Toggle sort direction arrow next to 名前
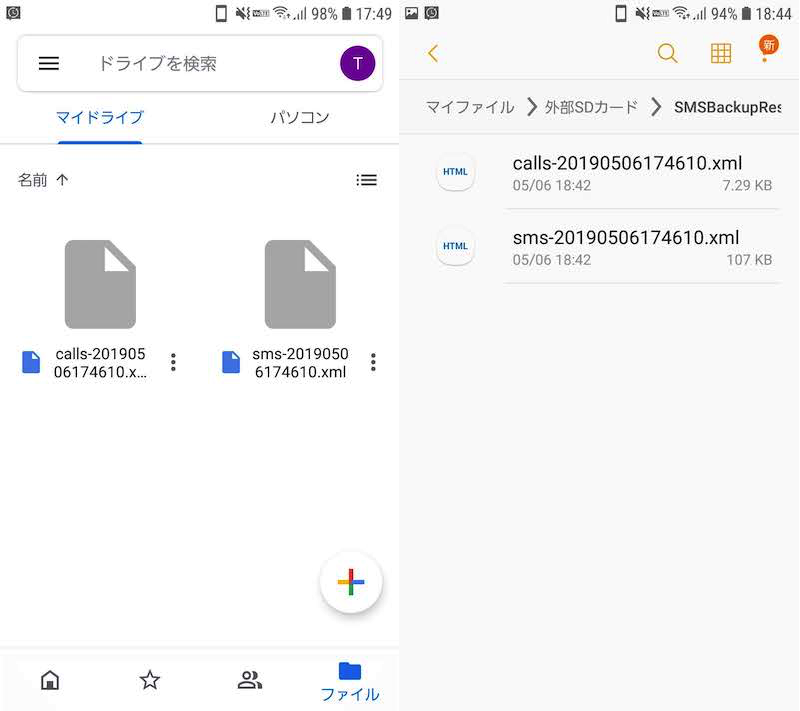The image size is (800, 711). coord(63,180)
